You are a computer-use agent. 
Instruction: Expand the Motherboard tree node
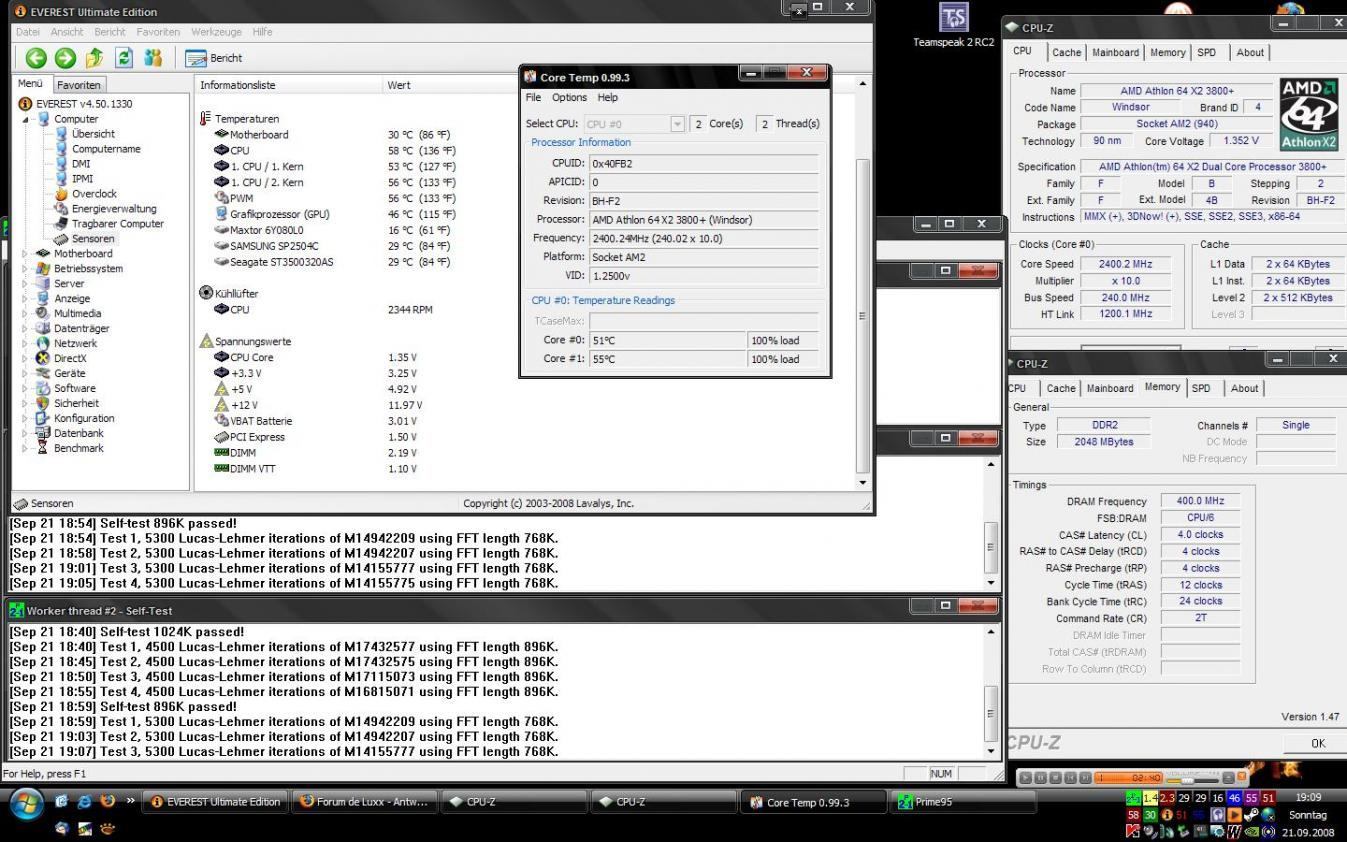pyautogui.click(x=27, y=254)
